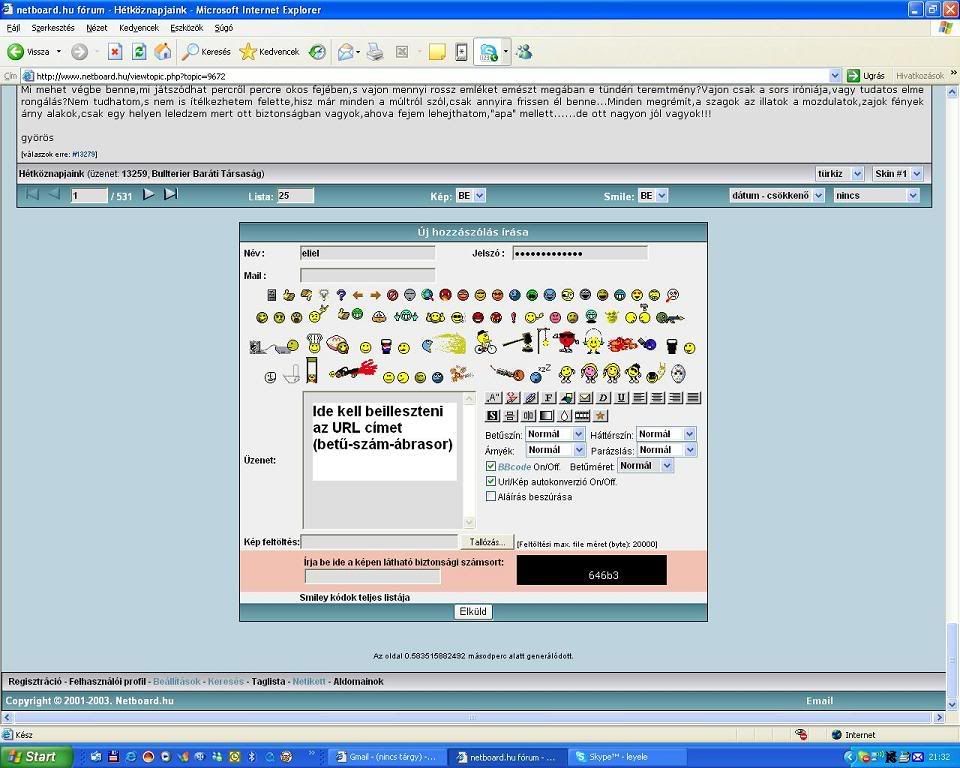Screen dimensions: 960x768
Task: Click the IE Home toolbar icon
Action: pyautogui.click(x=162, y=52)
